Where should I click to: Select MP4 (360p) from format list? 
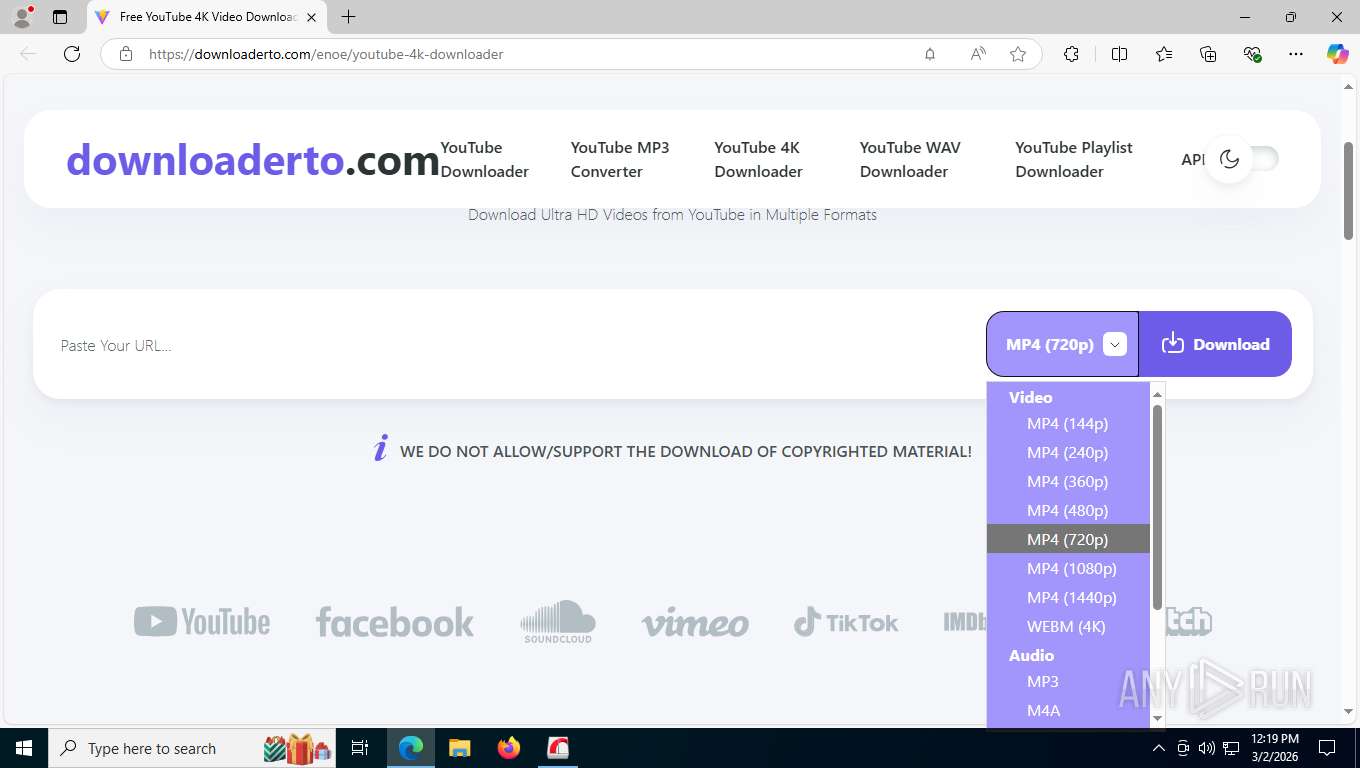pos(1067,481)
